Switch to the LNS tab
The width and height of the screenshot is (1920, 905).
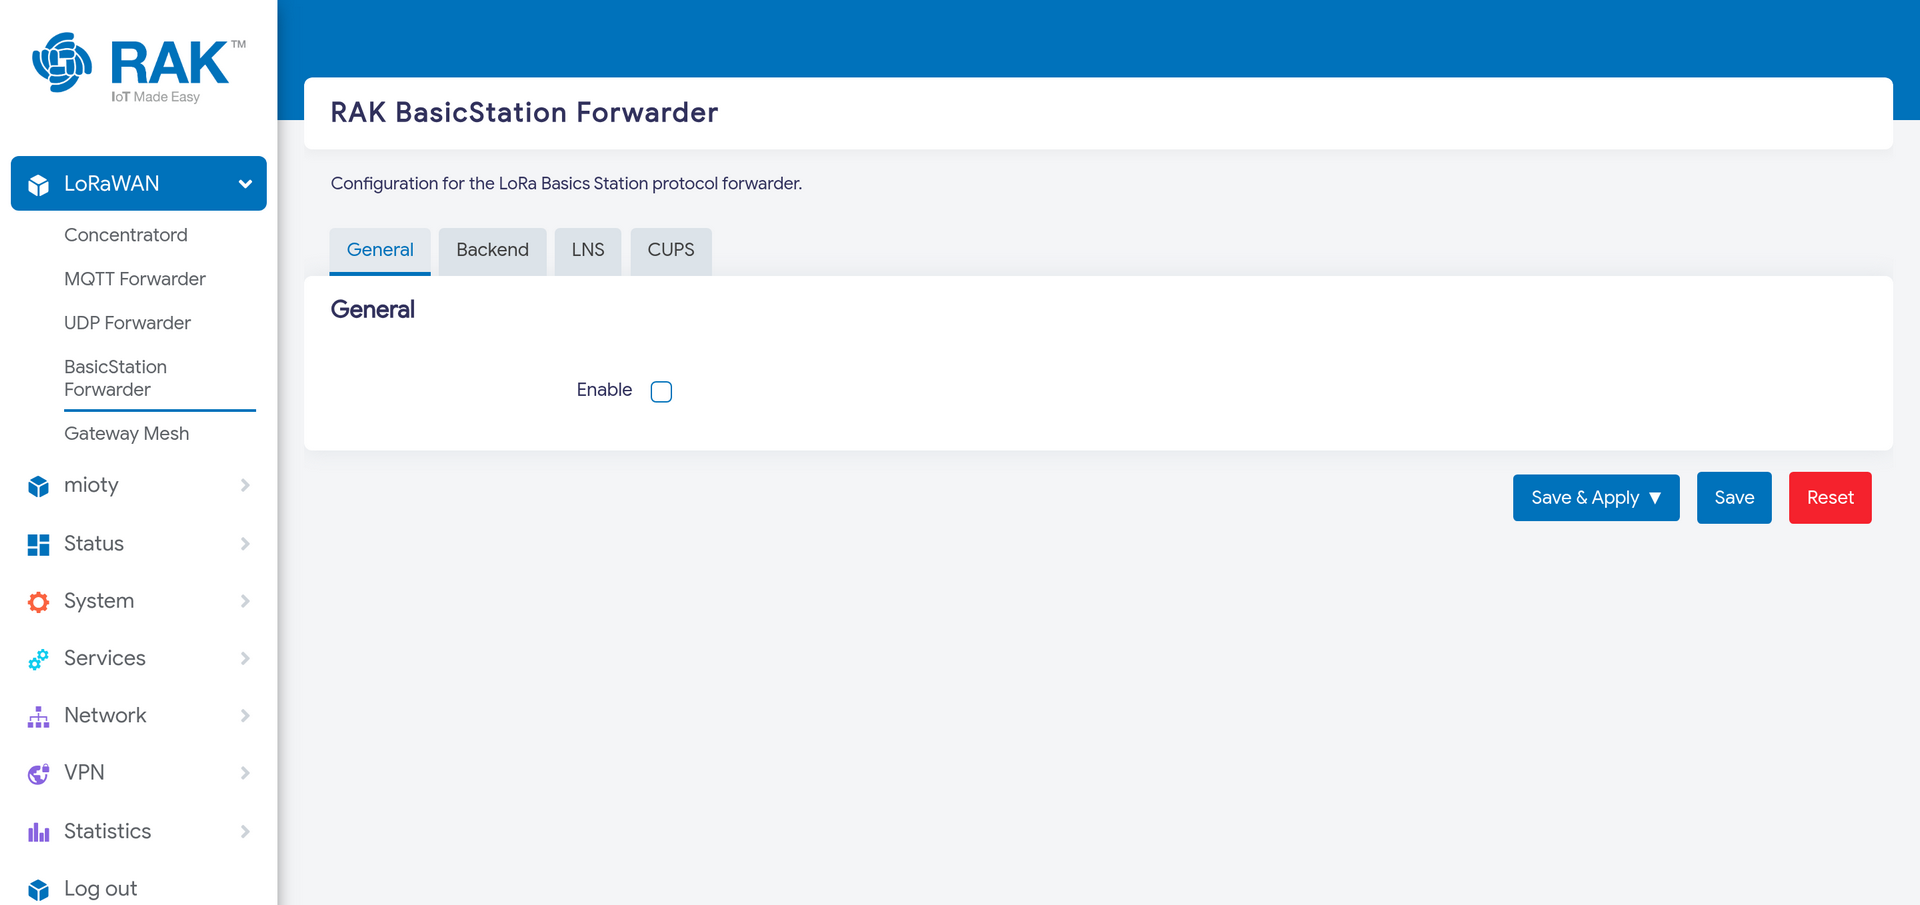[588, 251]
